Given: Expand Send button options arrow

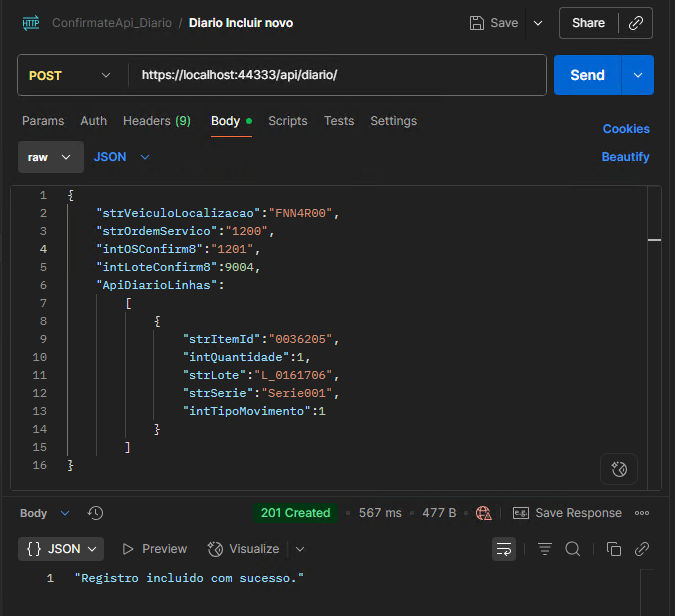Looking at the screenshot, I should 638,75.
